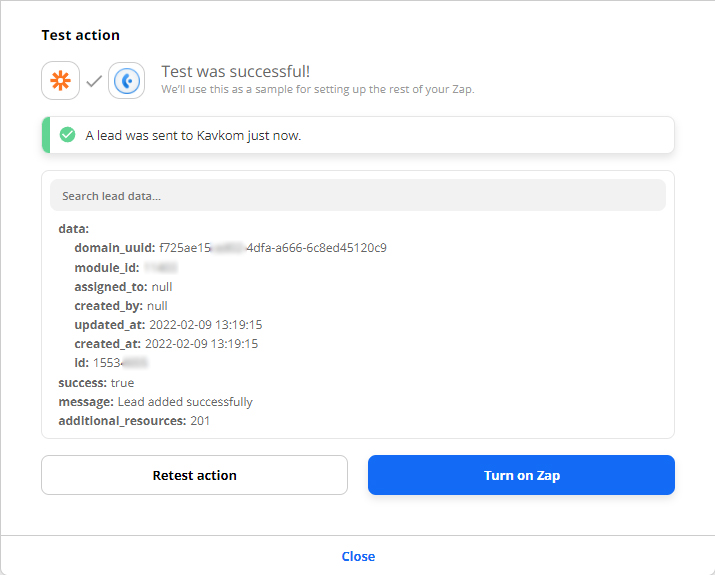Close the dialog via Close link

[357, 556]
